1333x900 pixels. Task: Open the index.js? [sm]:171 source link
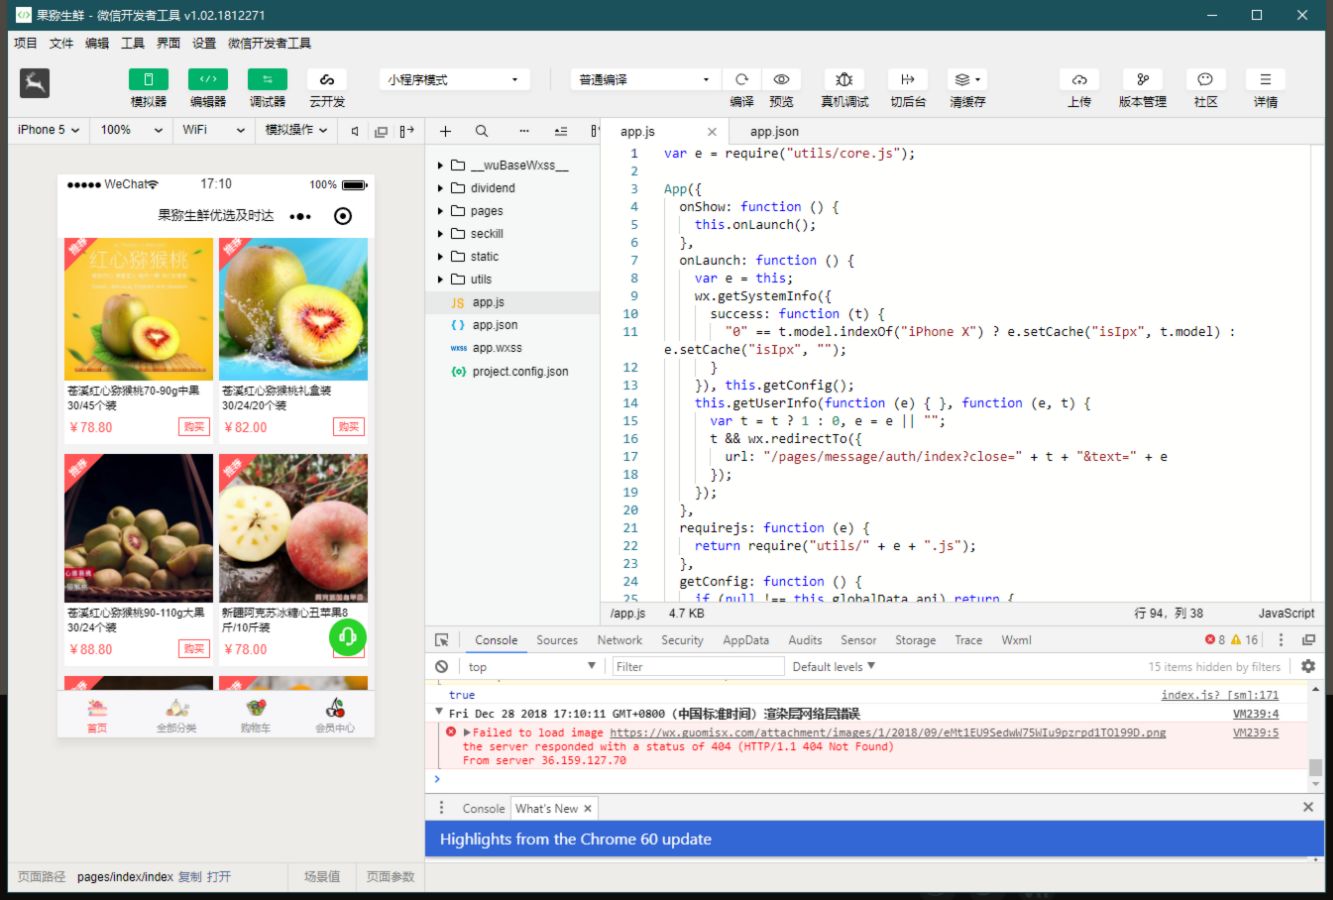point(1220,695)
